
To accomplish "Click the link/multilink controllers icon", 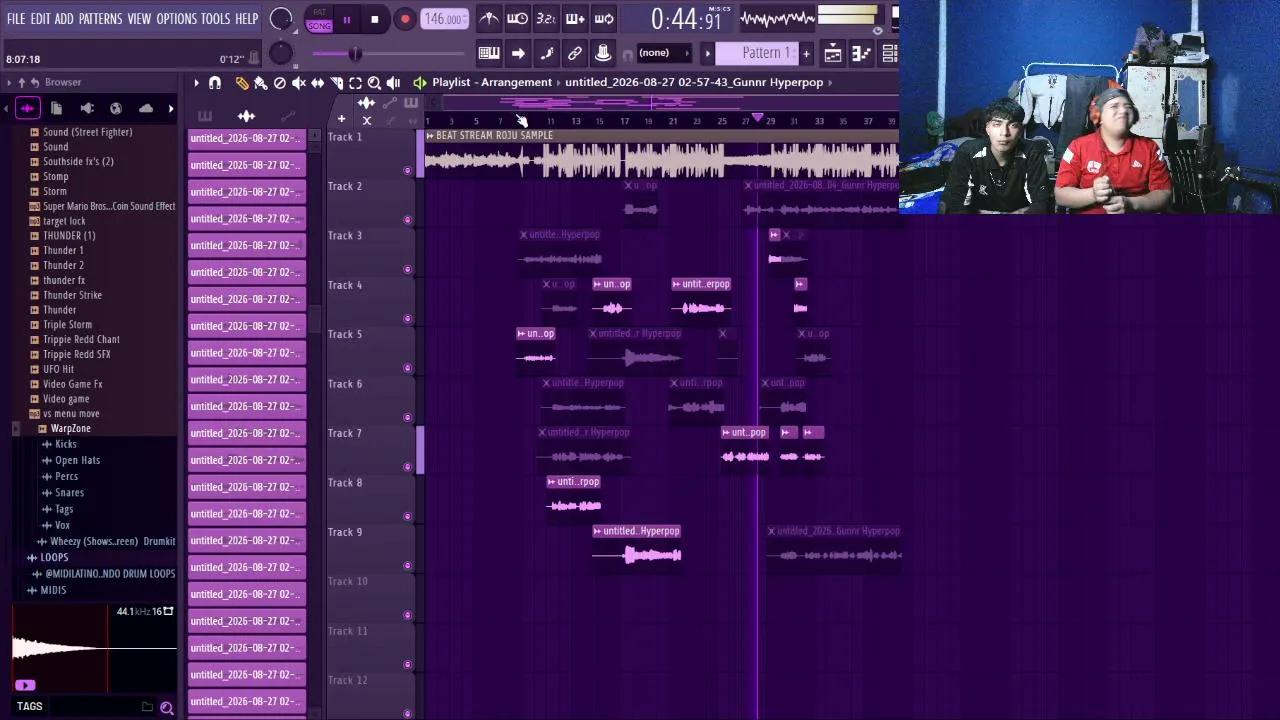I will coord(575,53).
